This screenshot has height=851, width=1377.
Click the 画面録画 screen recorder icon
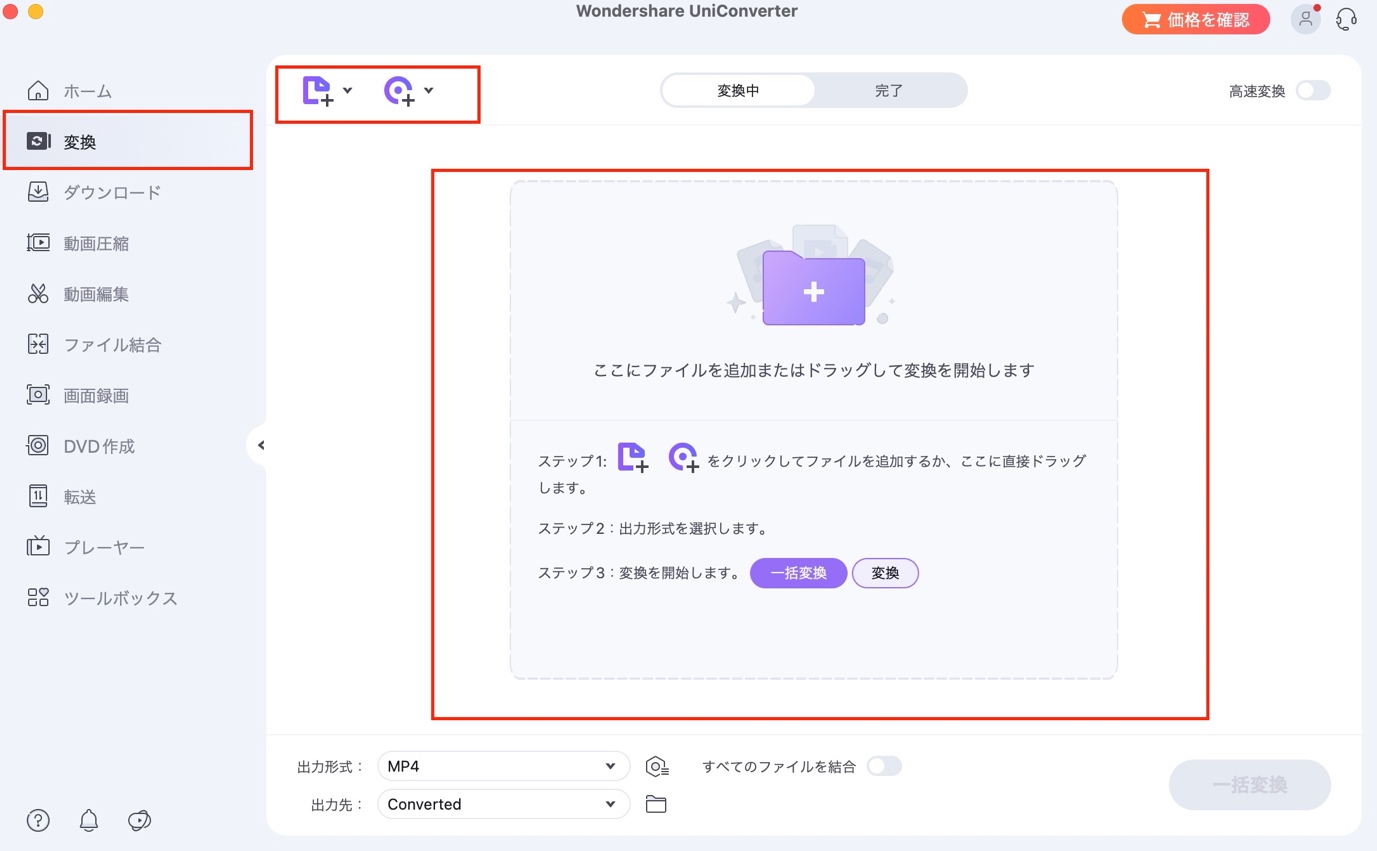point(38,395)
